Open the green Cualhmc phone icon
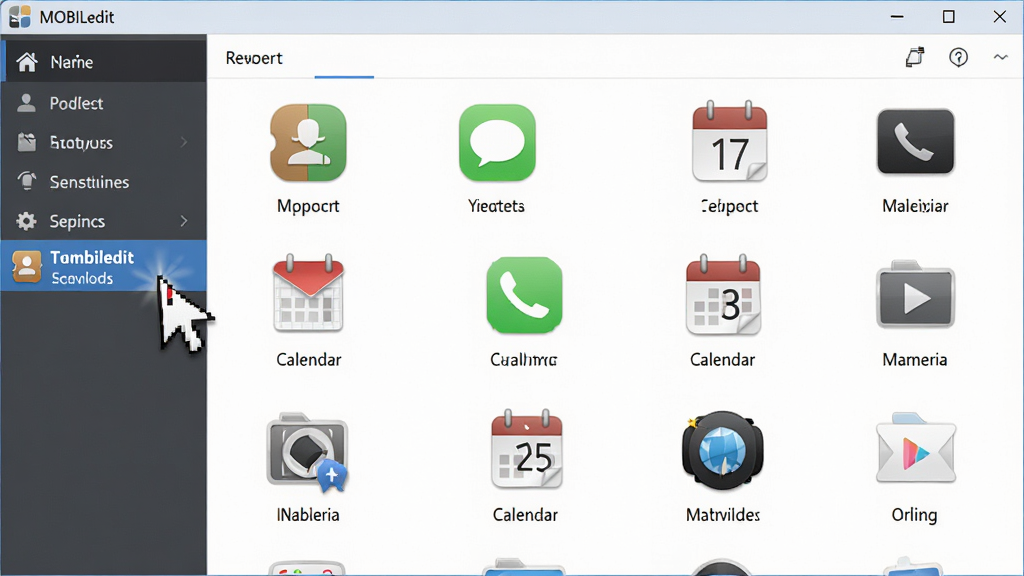The image size is (1024, 576). [x=524, y=295]
